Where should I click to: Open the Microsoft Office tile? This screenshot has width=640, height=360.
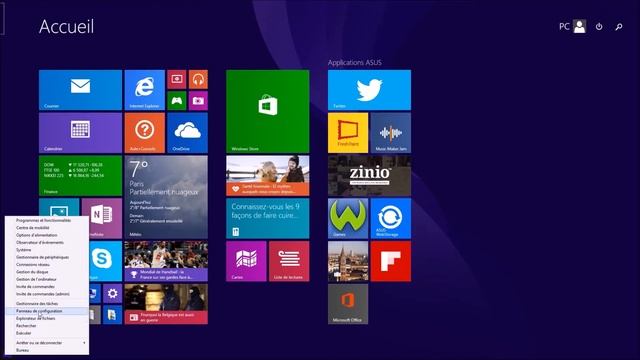point(348,304)
